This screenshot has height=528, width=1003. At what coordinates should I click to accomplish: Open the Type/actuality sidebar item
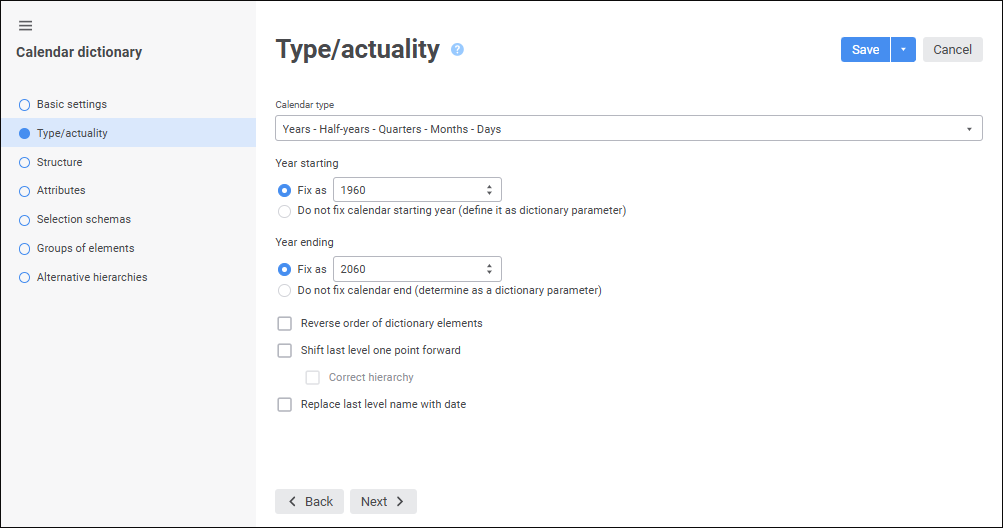72,133
